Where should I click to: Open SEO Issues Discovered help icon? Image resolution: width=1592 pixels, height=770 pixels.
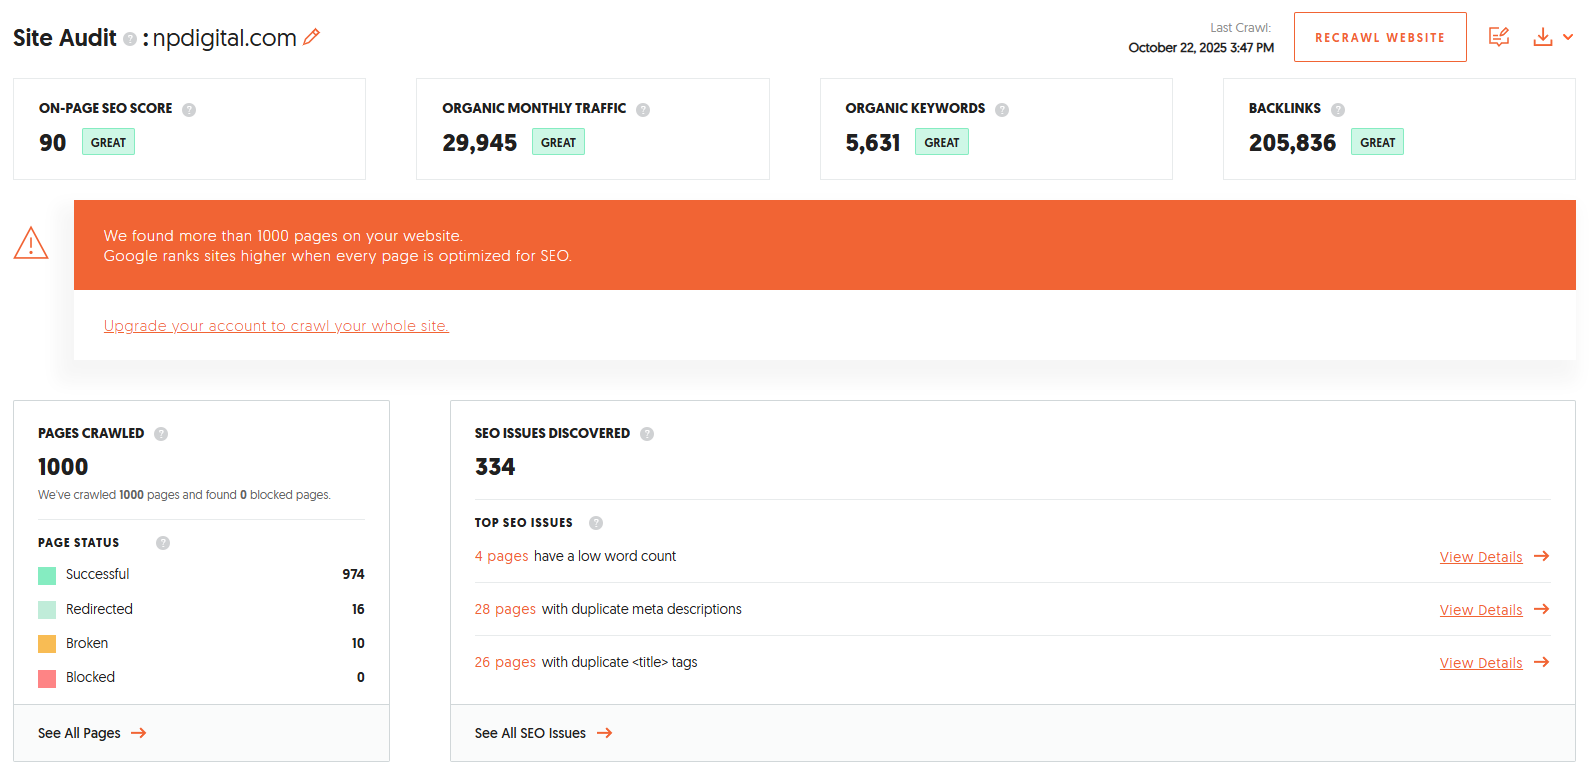point(647,434)
